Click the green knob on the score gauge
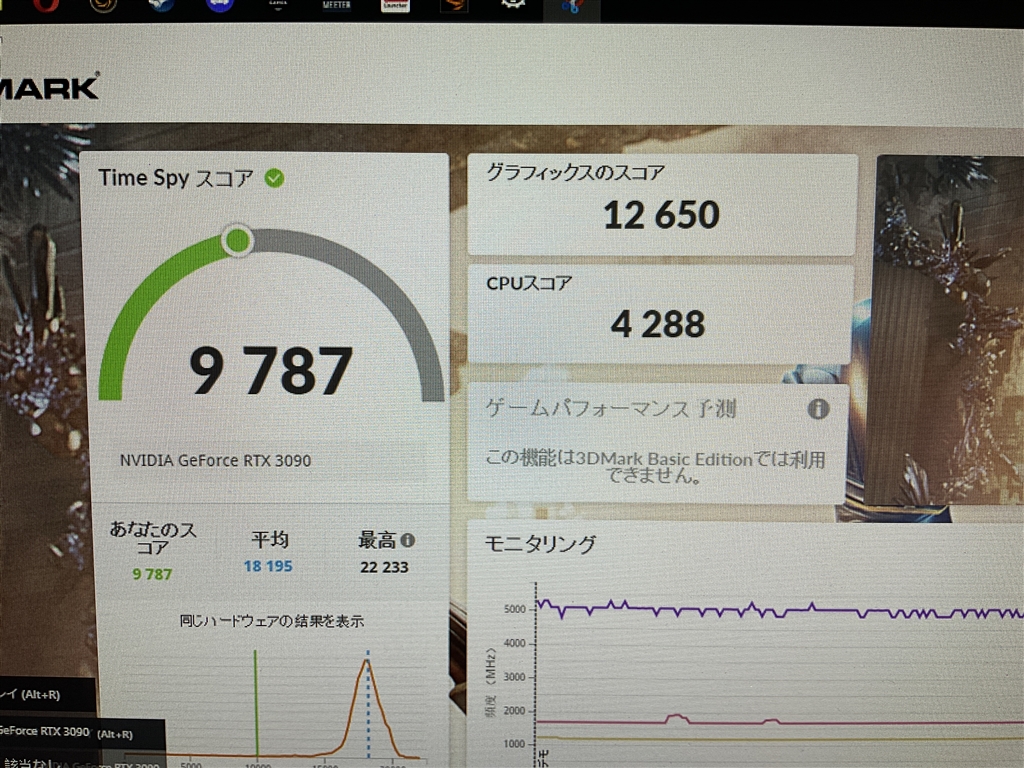The width and height of the screenshot is (1024, 768). click(x=238, y=240)
